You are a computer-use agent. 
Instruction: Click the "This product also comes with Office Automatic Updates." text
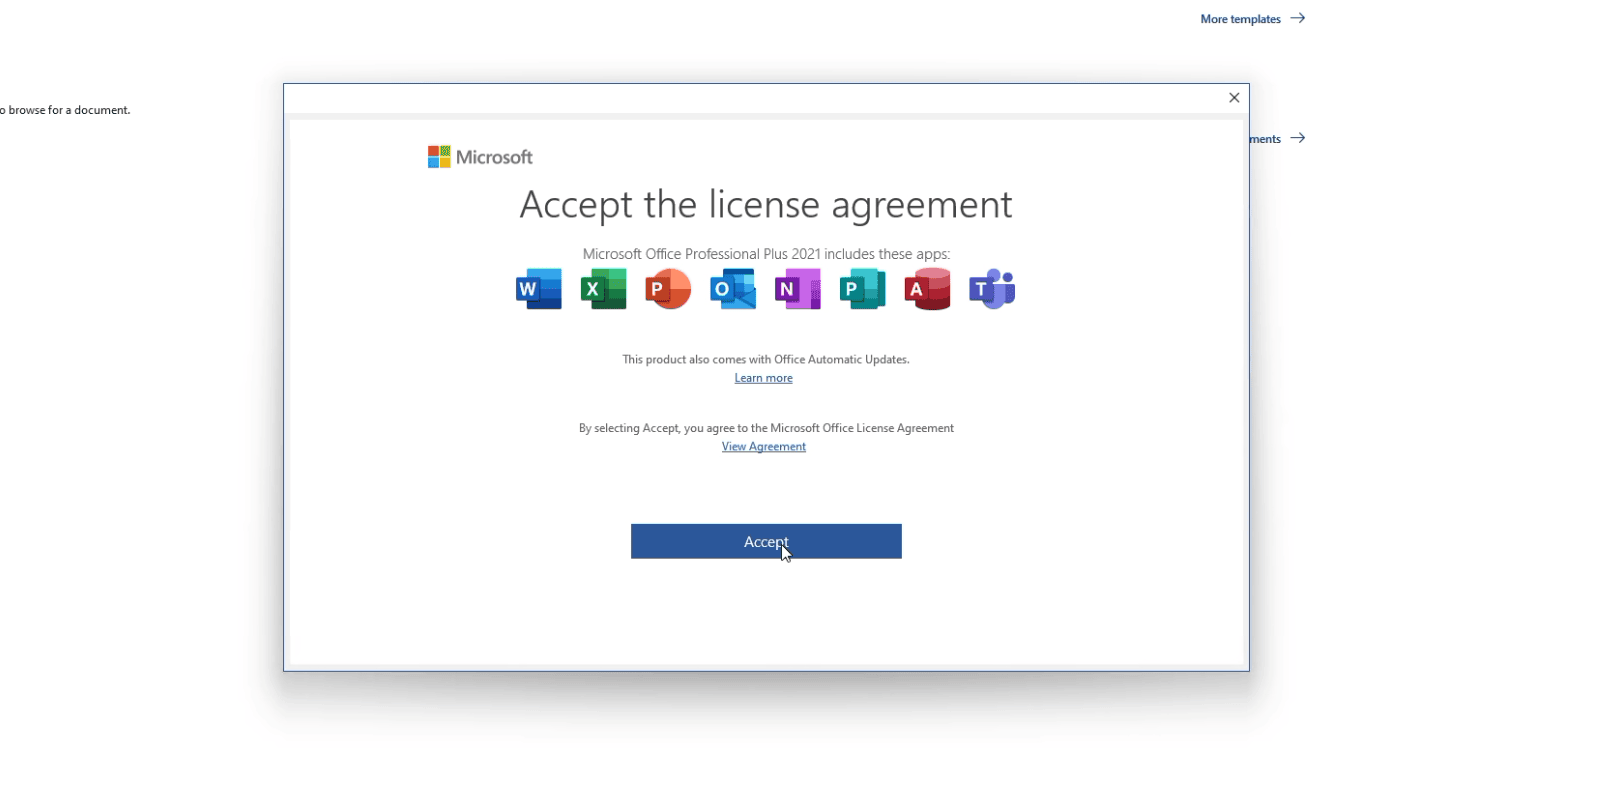pos(766,359)
